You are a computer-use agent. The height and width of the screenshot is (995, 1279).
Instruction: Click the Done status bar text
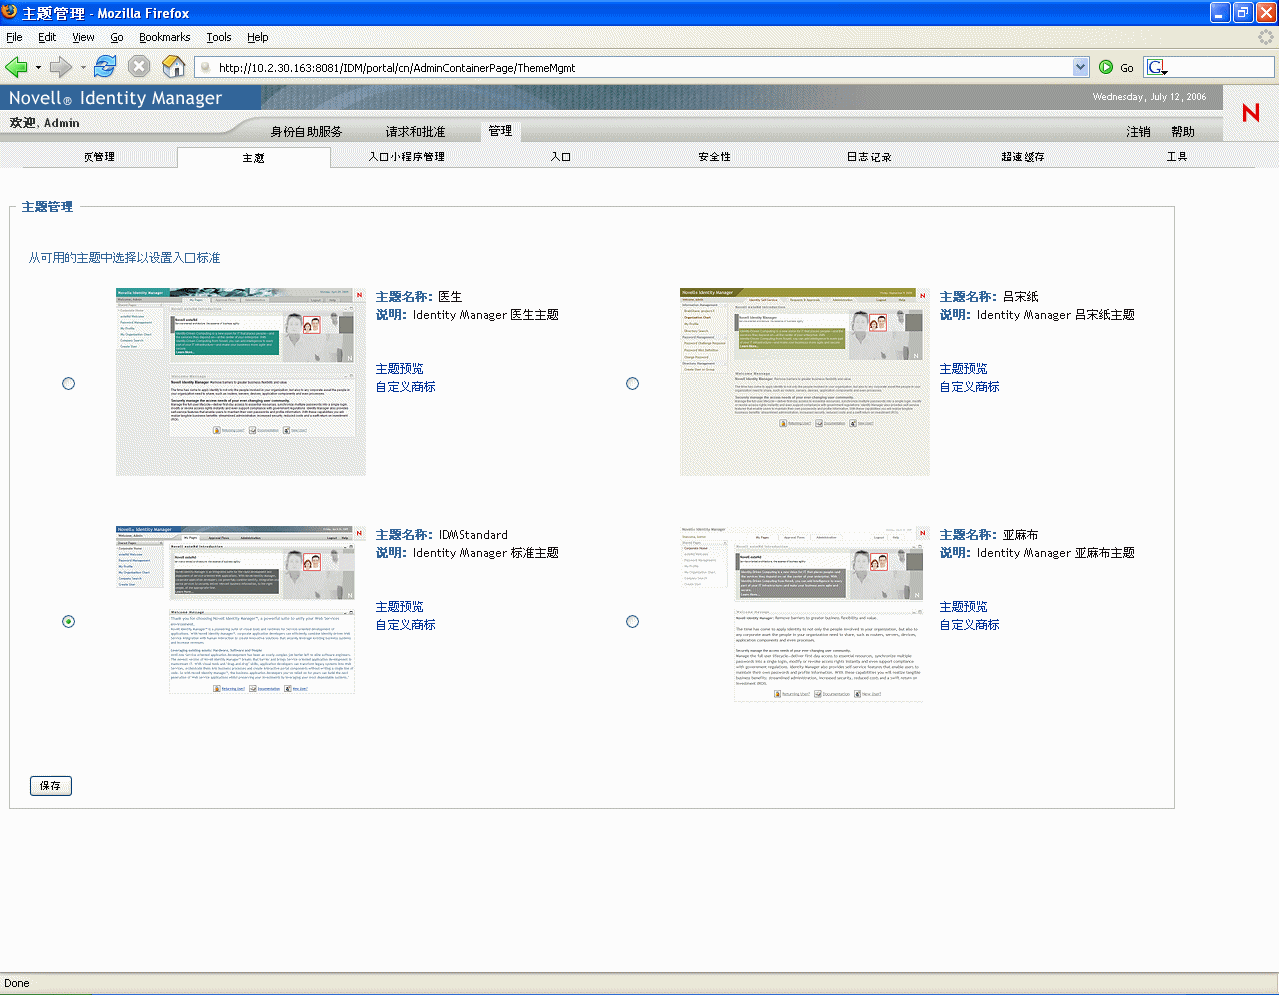[x=17, y=983]
